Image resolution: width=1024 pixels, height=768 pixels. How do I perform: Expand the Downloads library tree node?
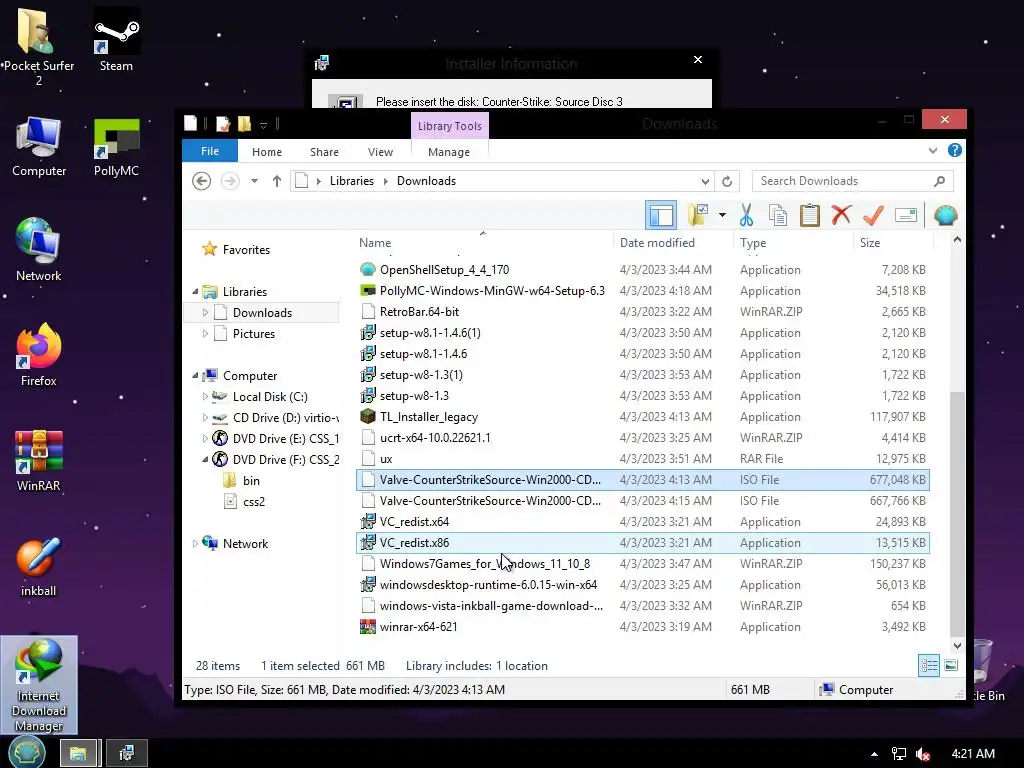pyautogui.click(x=205, y=313)
